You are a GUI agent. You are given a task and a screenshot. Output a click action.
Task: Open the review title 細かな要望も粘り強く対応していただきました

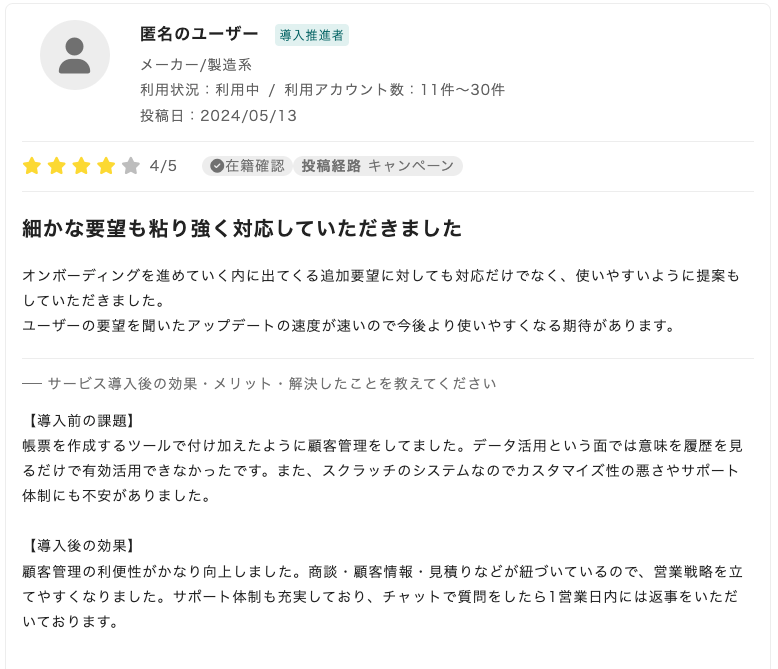pos(242,229)
